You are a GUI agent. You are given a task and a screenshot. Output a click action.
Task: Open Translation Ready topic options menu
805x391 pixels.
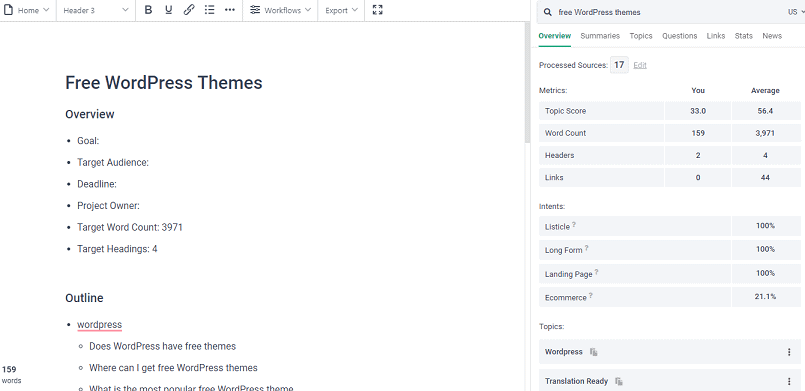point(789,381)
